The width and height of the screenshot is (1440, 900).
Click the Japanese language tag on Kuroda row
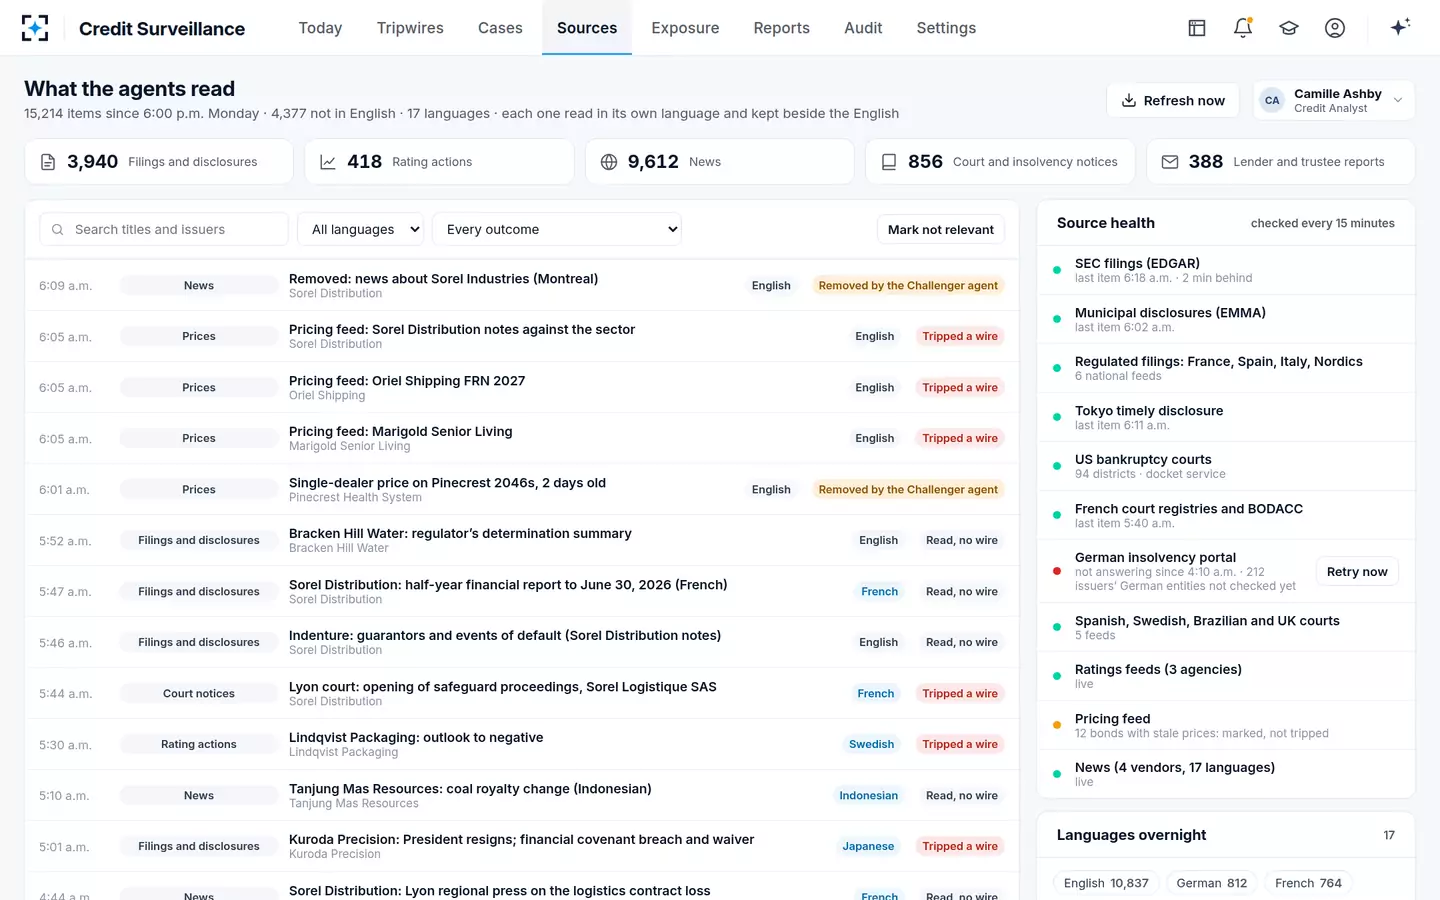(868, 846)
